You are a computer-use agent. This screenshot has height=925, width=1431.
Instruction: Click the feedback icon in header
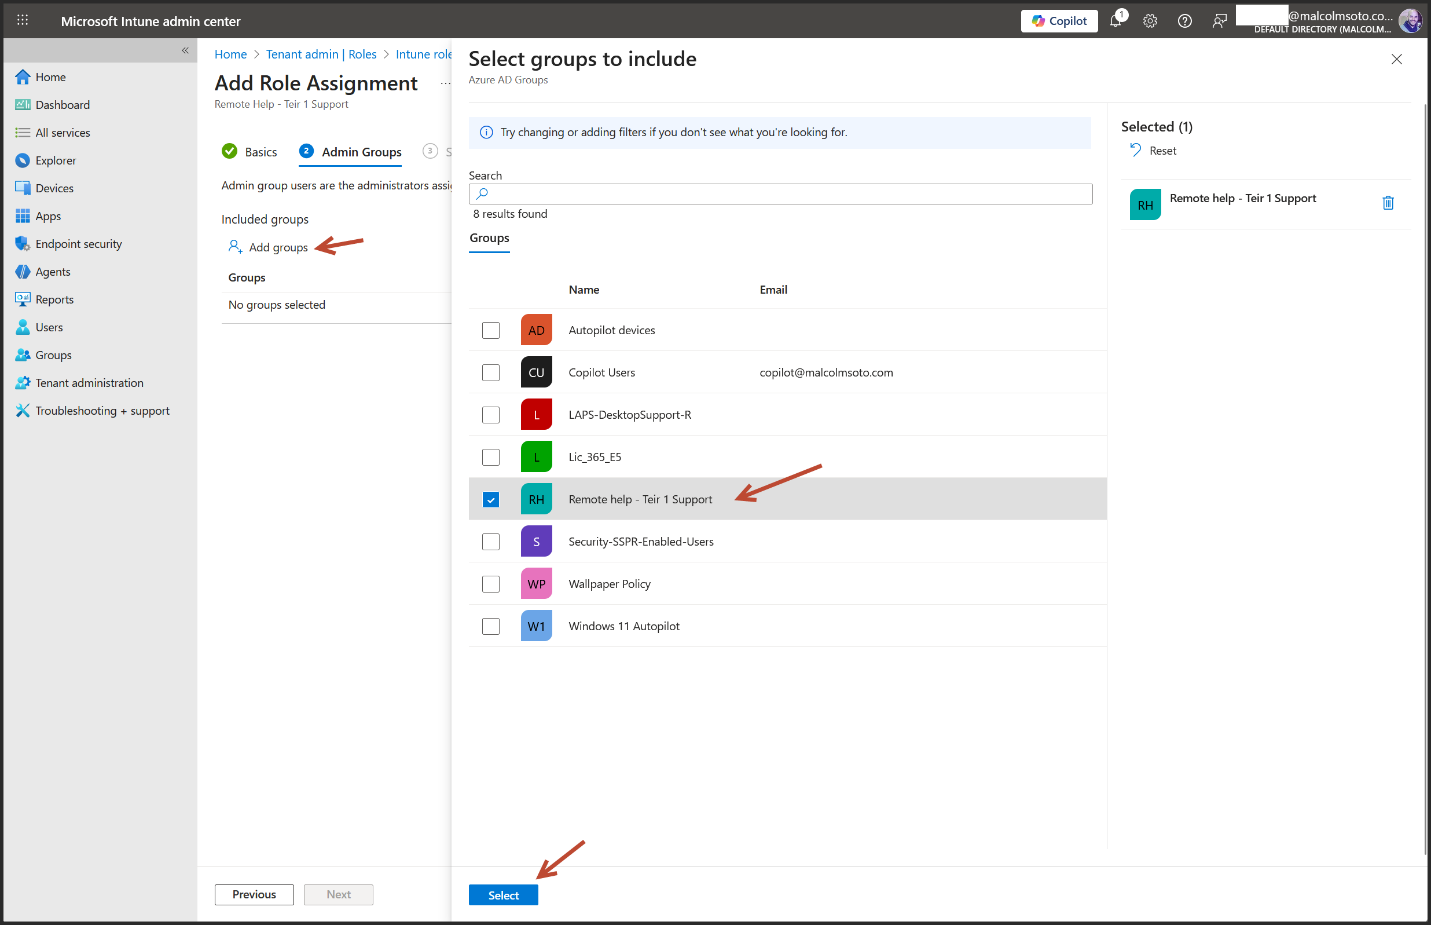(x=1219, y=21)
